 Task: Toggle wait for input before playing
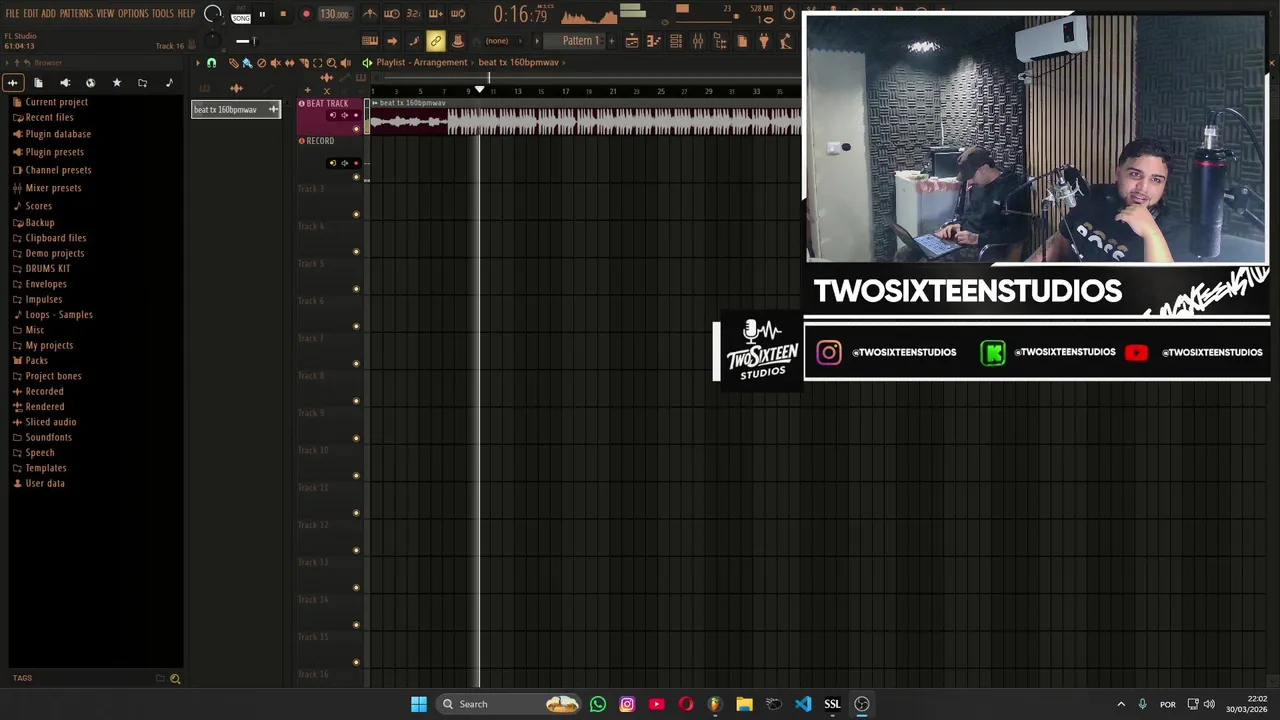click(x=392, y=14)
